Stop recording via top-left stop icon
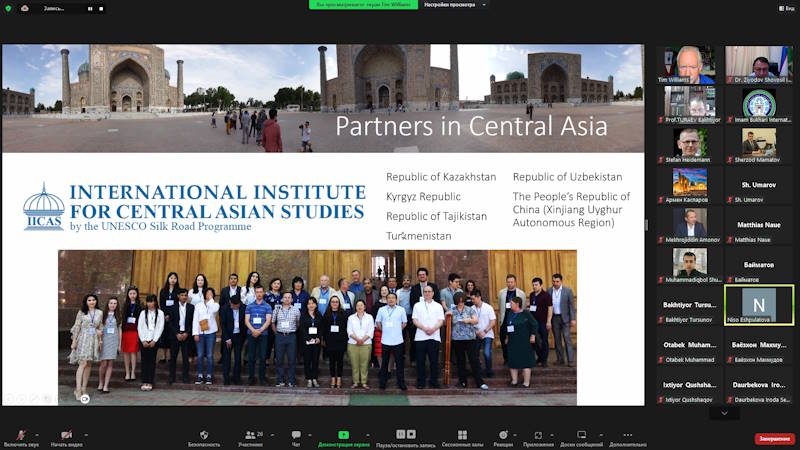Image resolution: width=800 pixels, height=450 pixels. click(101, 9)
